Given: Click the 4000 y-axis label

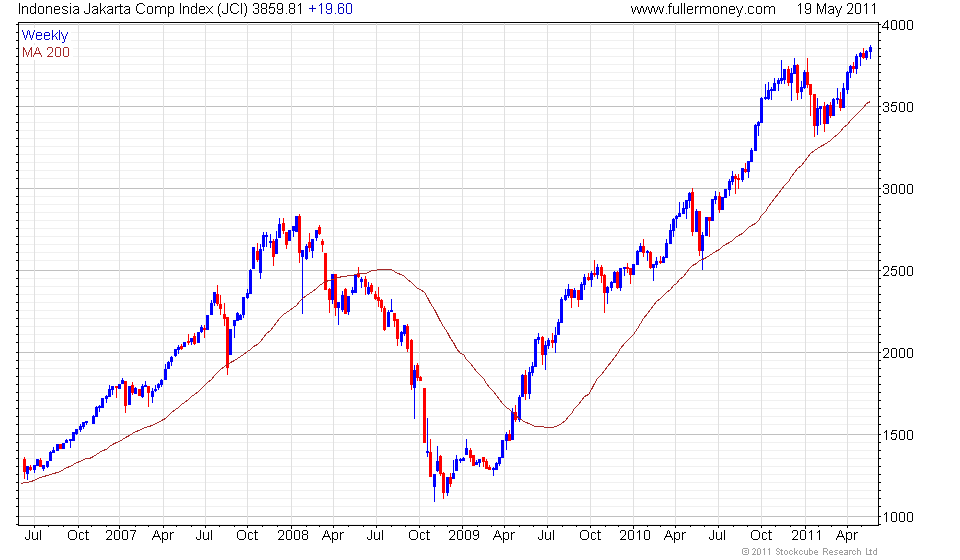Looking at the screenshot, I should point(898,25).
